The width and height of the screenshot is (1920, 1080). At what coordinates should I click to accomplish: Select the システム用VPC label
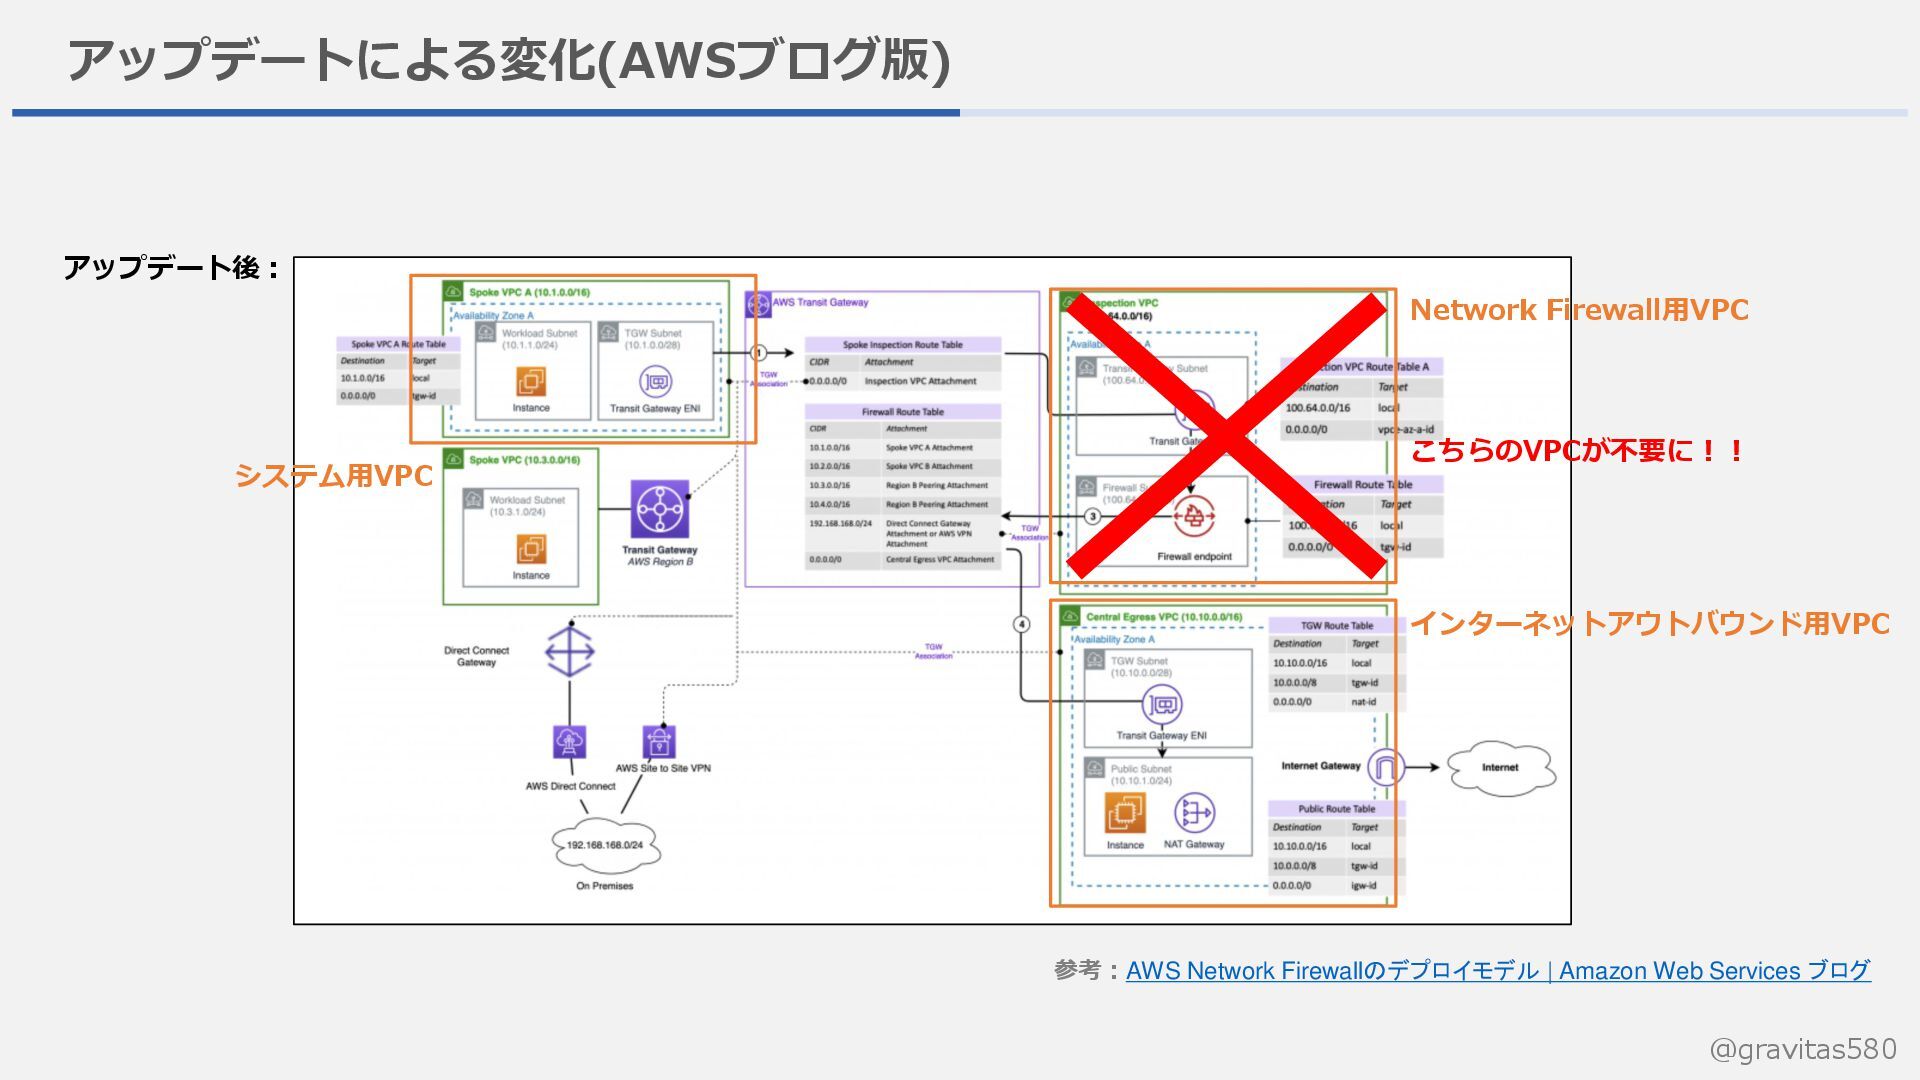pos(334,476)
